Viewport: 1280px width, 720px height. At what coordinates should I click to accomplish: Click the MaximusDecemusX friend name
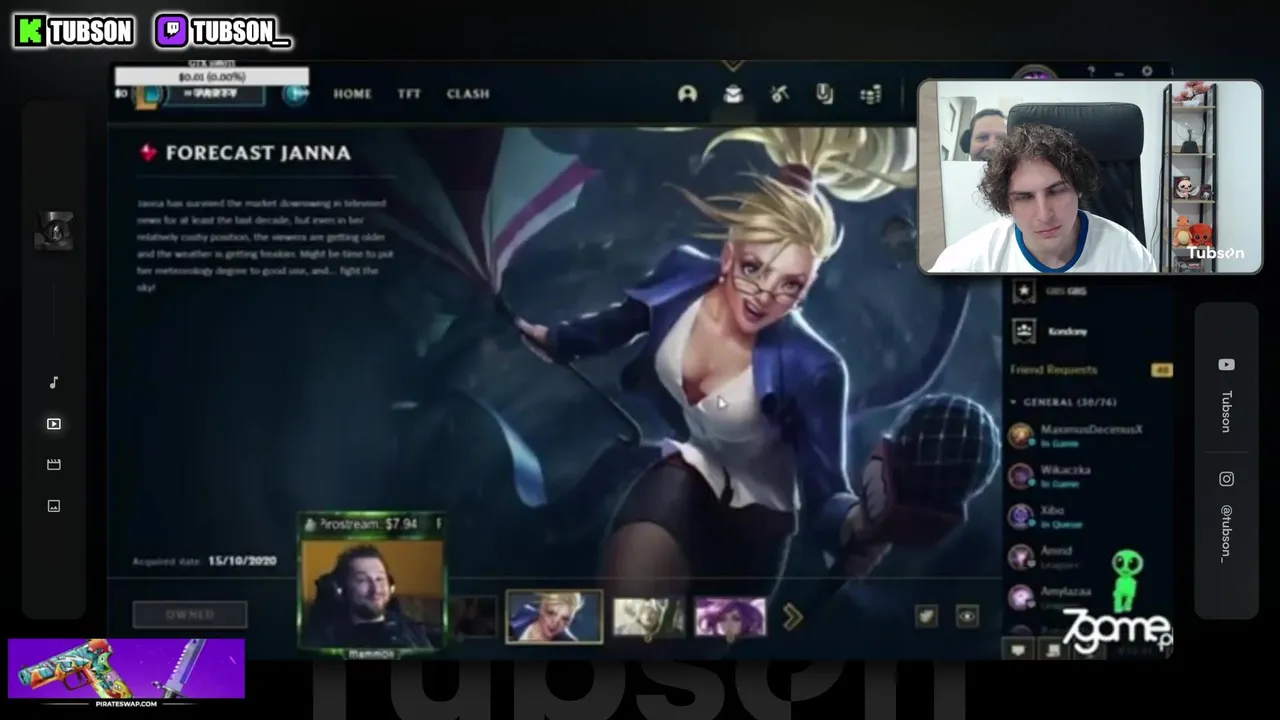[x=1091, y=429]
